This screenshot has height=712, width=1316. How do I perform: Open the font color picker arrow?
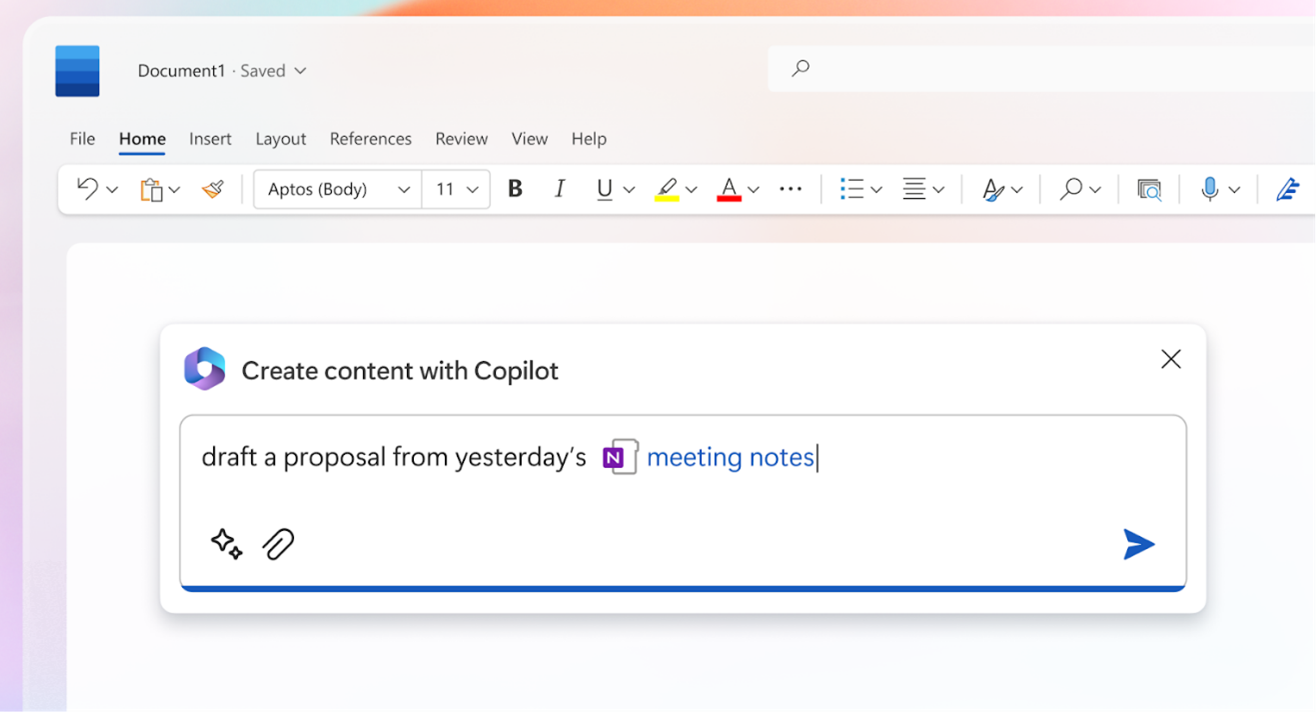753,190
